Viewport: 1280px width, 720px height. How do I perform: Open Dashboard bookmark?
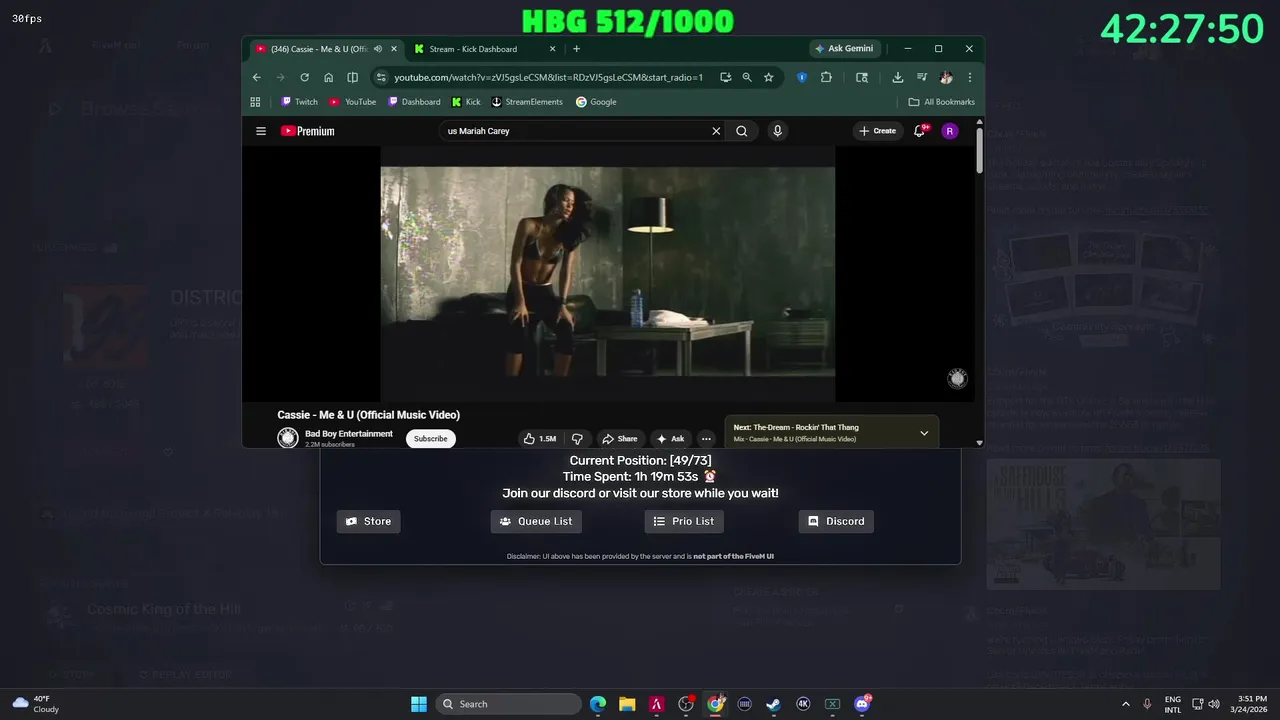(x=414, y=102)
